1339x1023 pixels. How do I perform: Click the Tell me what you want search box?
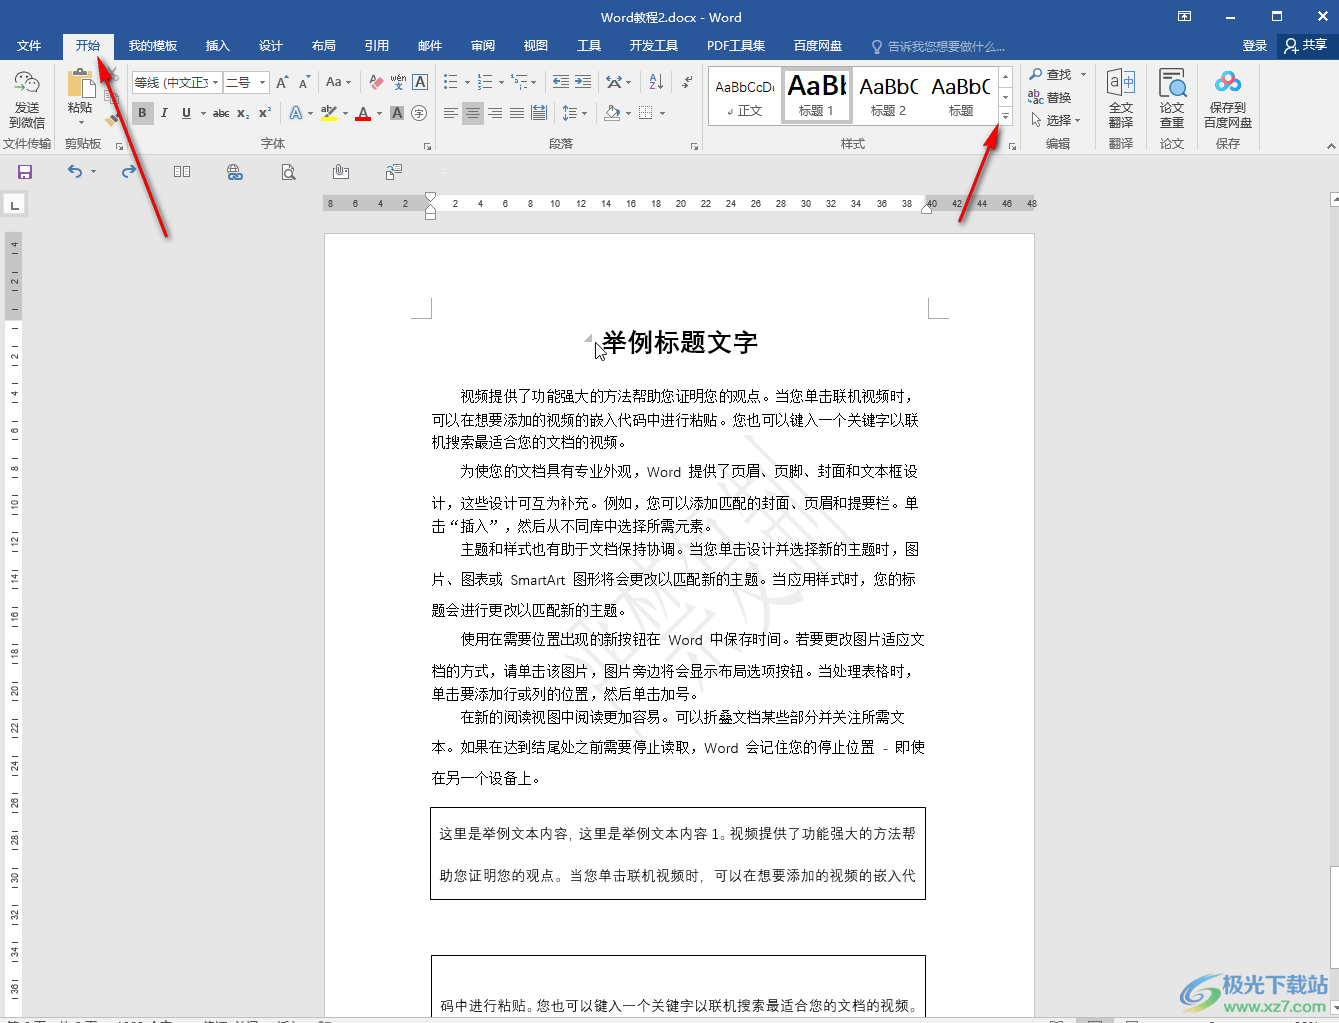[938, 46]
